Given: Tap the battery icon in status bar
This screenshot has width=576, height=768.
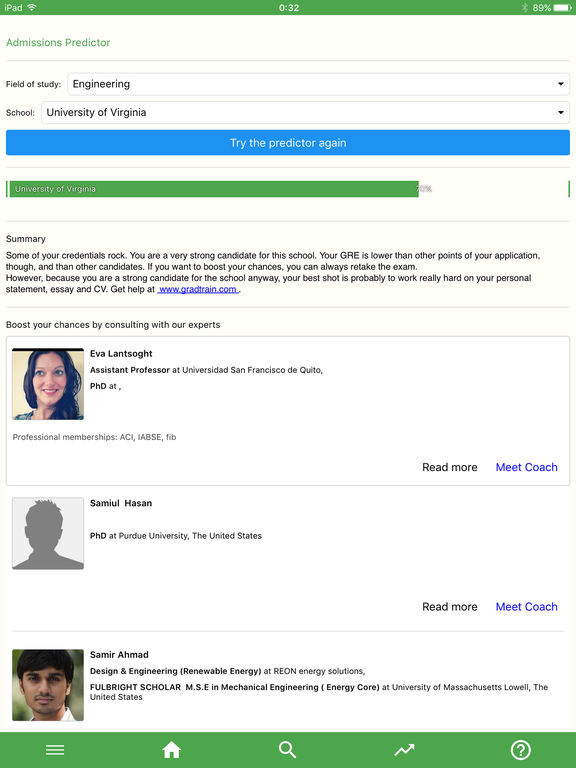Looking at the screenshot, I should [x=562, y=7].
